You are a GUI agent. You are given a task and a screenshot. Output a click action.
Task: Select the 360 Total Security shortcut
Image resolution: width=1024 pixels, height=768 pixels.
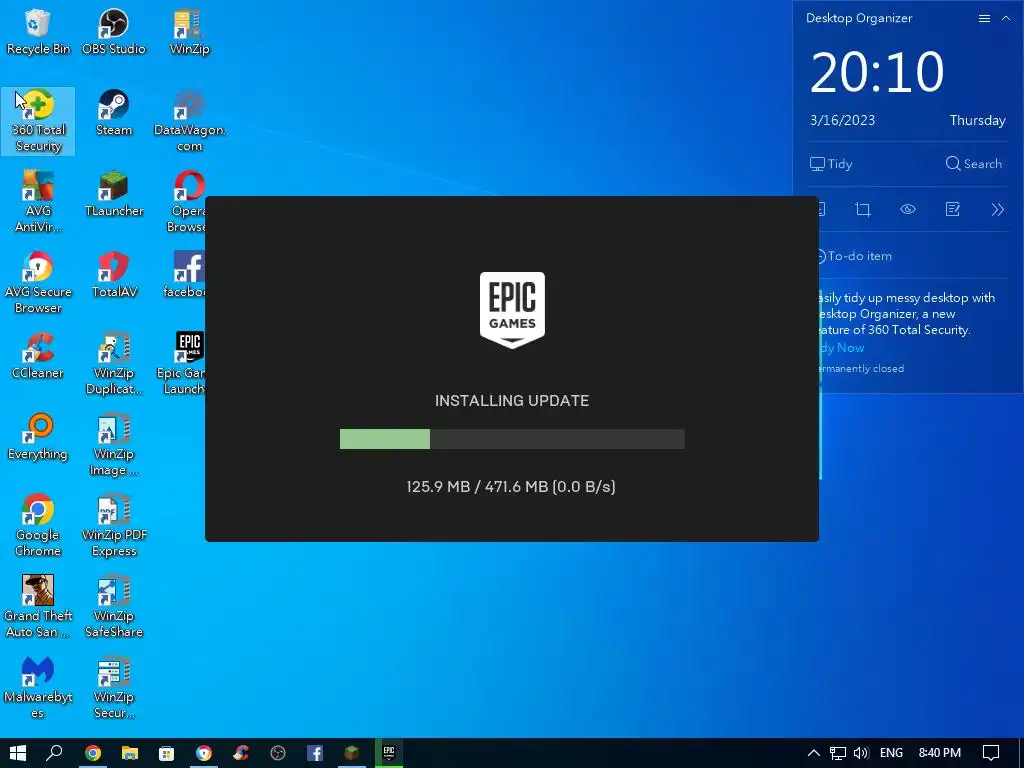pos(38,121)
